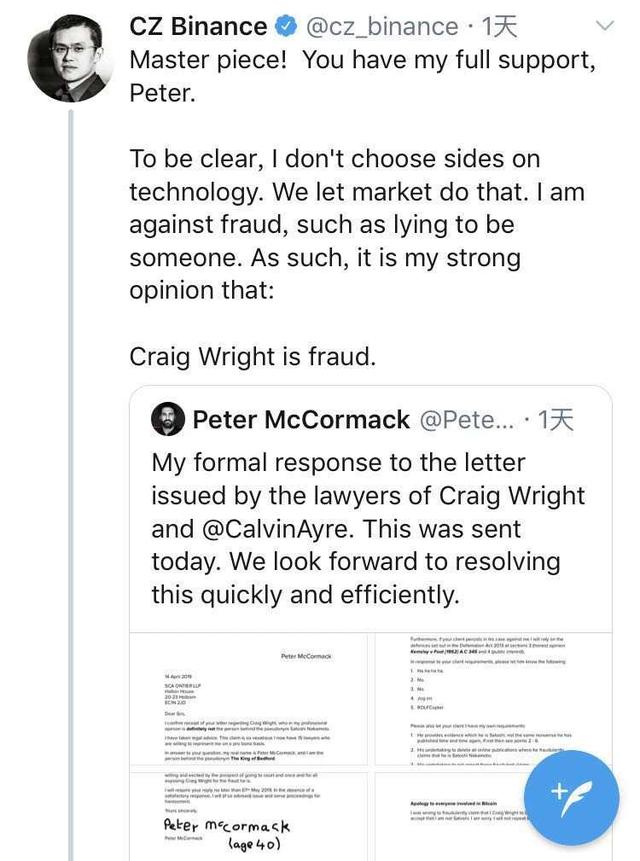Open the 'Apology to everyone' image
Viewport: 640px width, 861px height.
pos(470,814)
